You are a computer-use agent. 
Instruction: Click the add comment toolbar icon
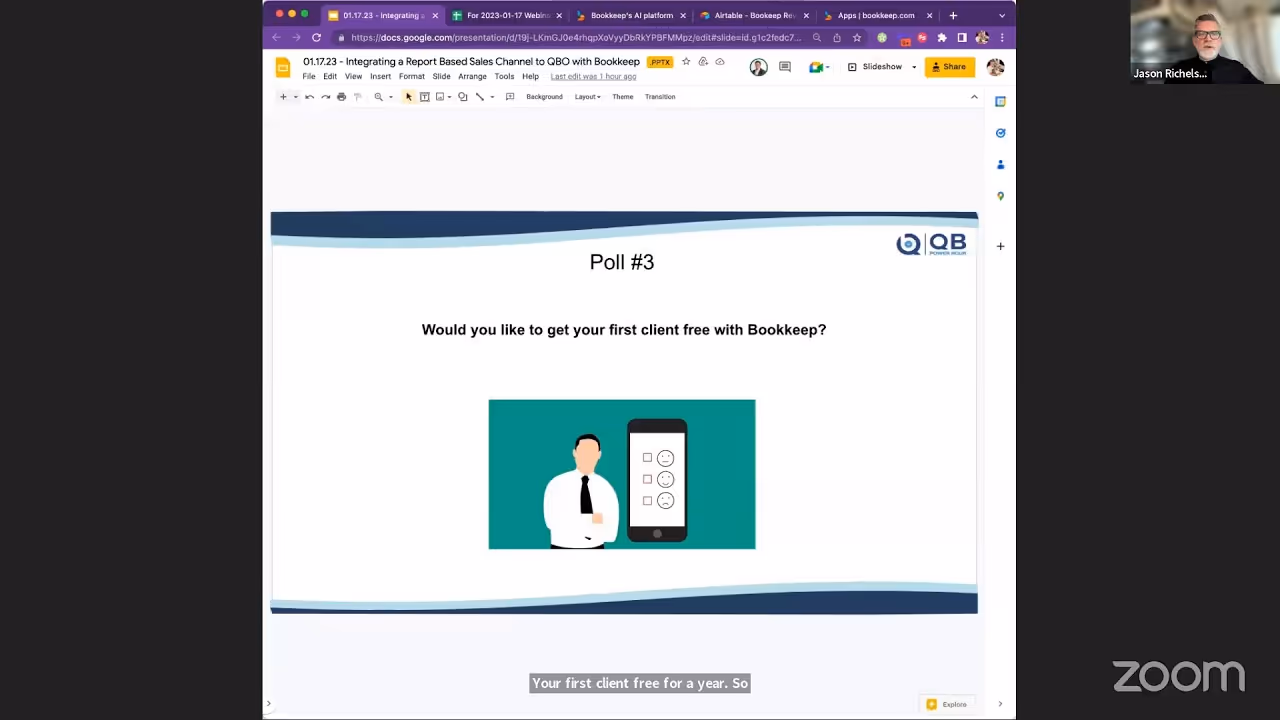tap(510, 97)
